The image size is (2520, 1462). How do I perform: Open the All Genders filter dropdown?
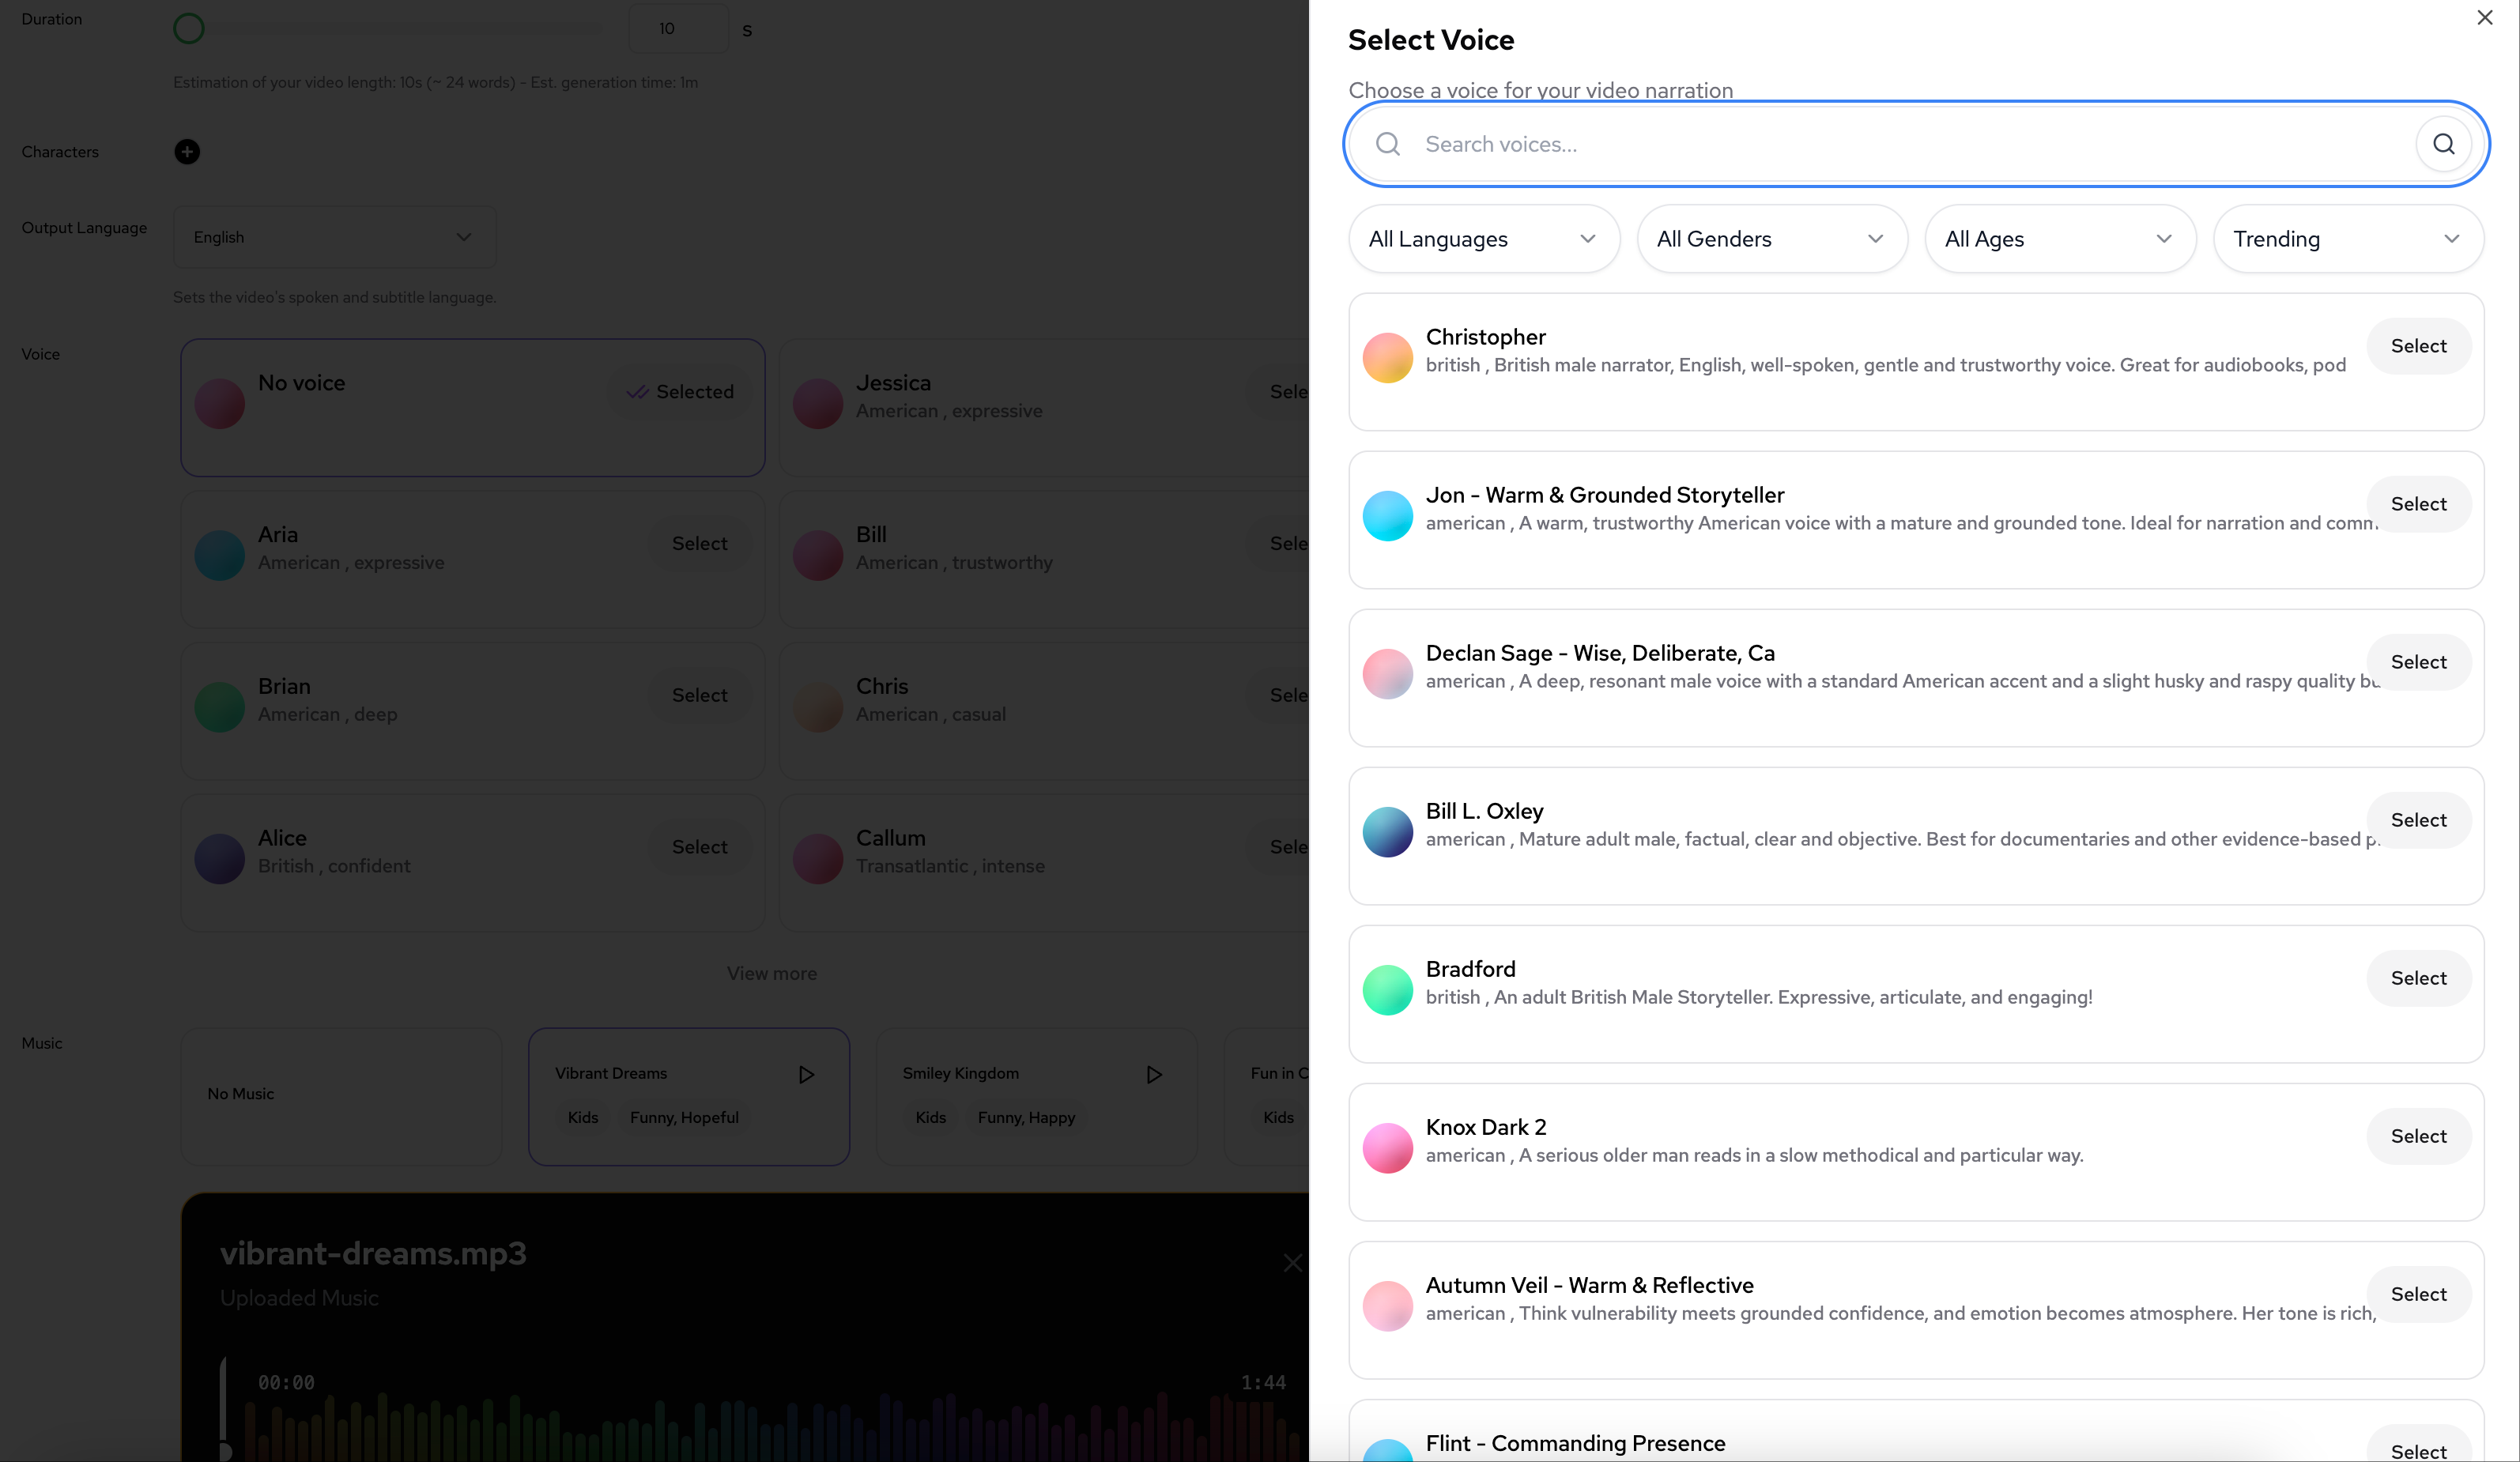coord(1771,239)
